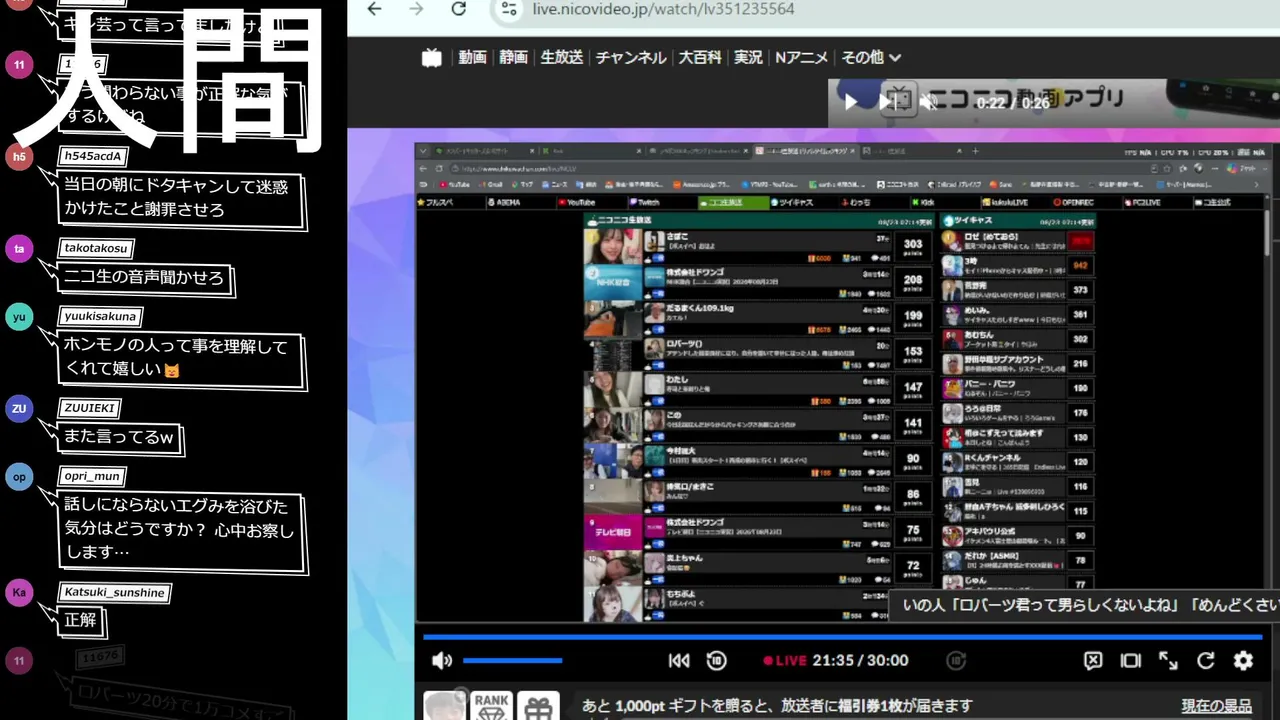Mute the live player volume speaker
This screenshot has height=720, width=1280.
click(442, 660)
